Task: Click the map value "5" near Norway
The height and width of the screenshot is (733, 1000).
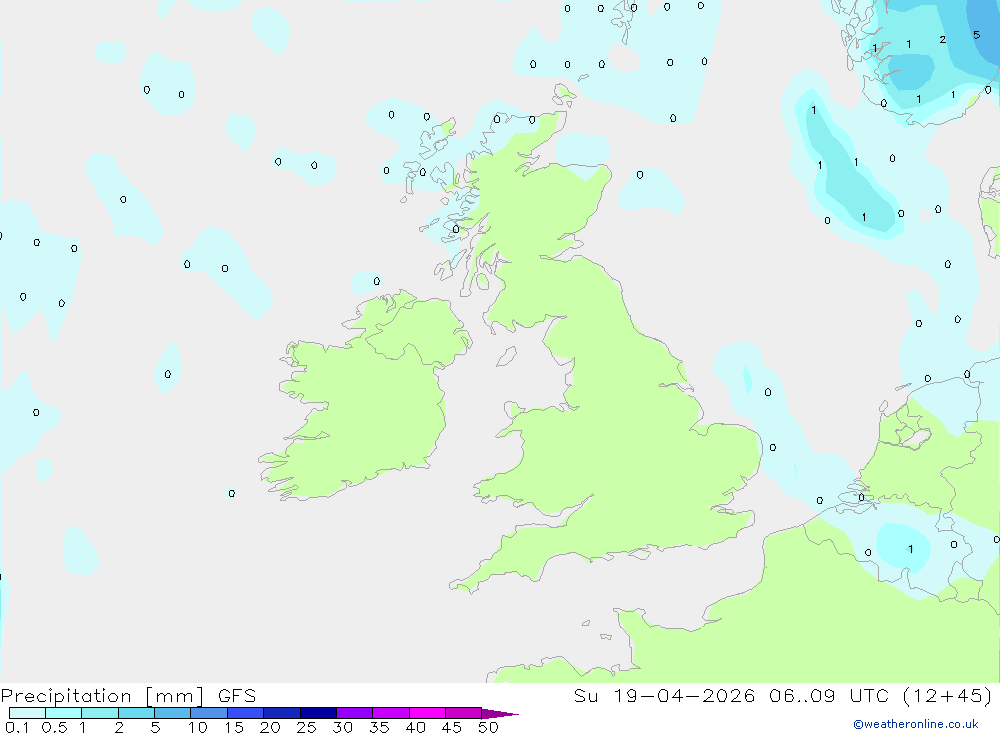Action: click(x=976, y=35)
